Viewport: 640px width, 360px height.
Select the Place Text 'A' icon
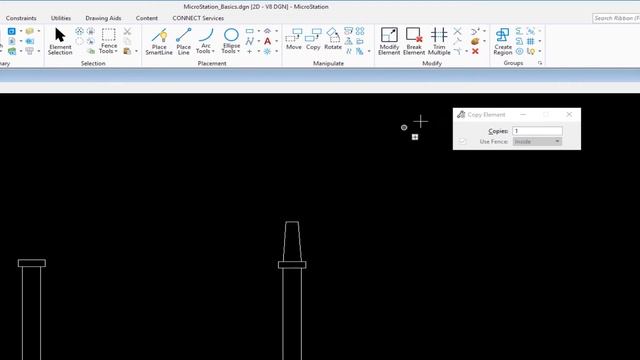267,41
